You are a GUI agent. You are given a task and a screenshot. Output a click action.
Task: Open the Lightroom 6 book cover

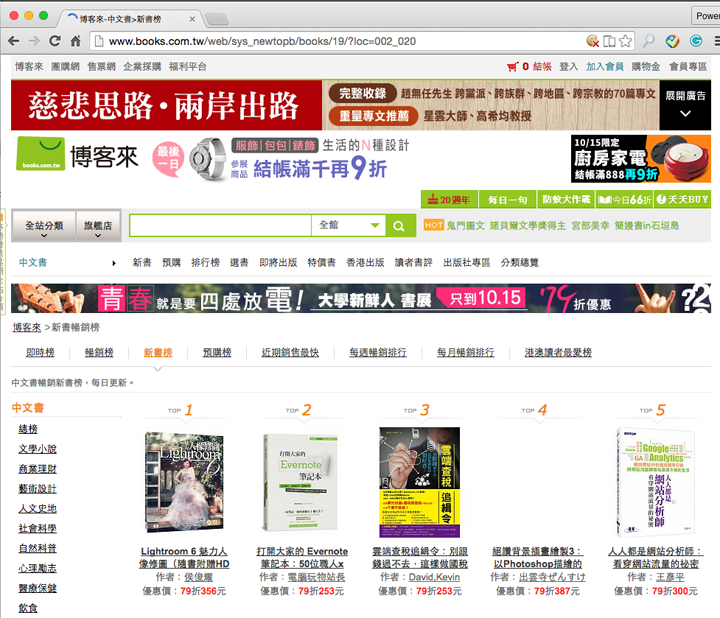(x=184, y=482)
